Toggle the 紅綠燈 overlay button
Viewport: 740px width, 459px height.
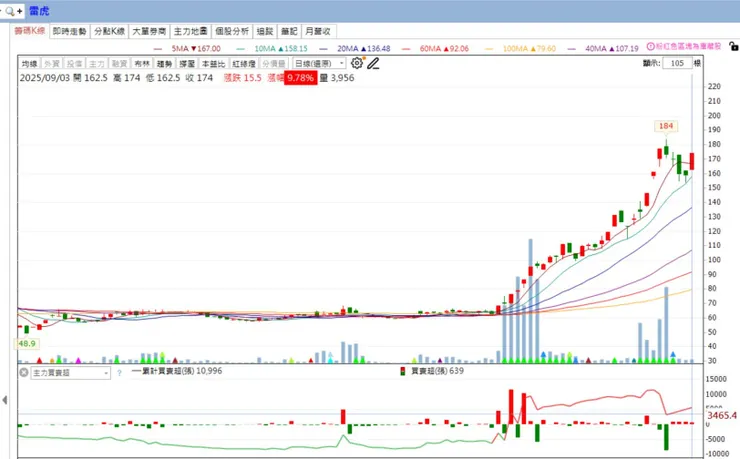(x=244, y=63)
